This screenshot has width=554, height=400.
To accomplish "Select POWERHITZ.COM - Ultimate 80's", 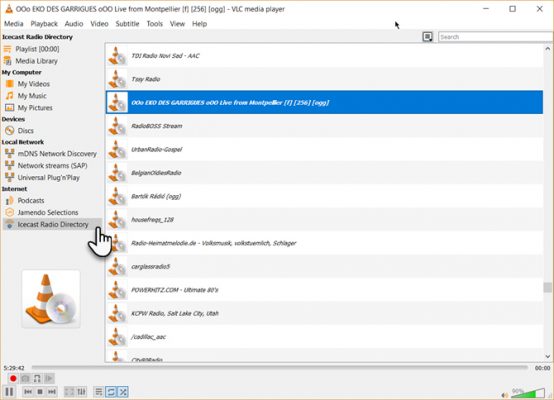I will (x=324, y=290).
